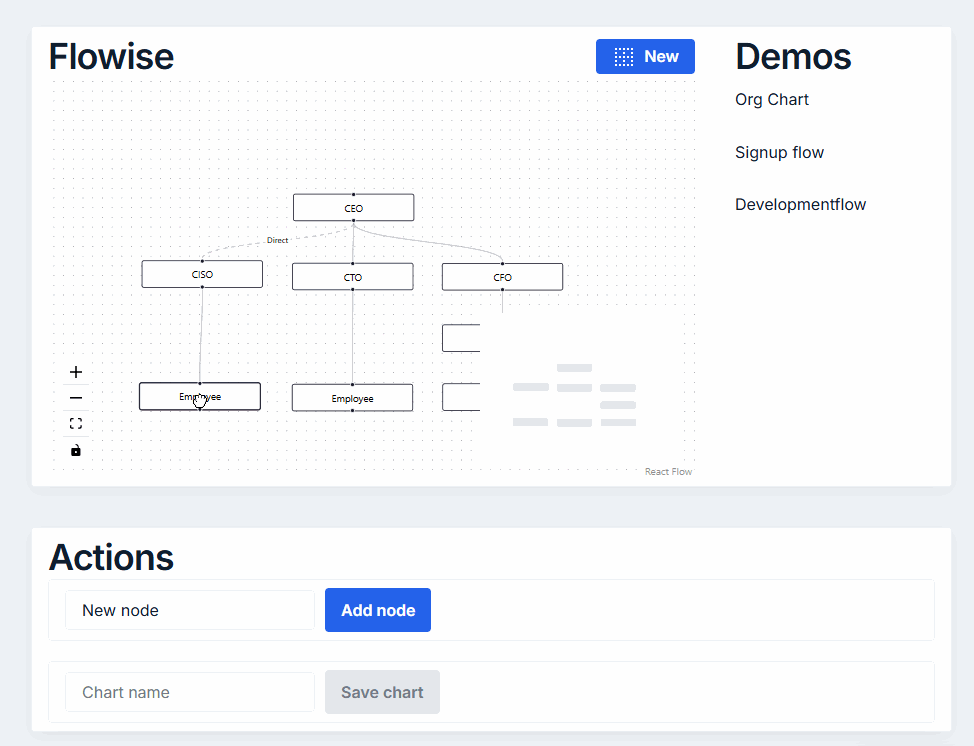Select the CTO node
The image size is (974, 746).
click(x=353, y=276)
